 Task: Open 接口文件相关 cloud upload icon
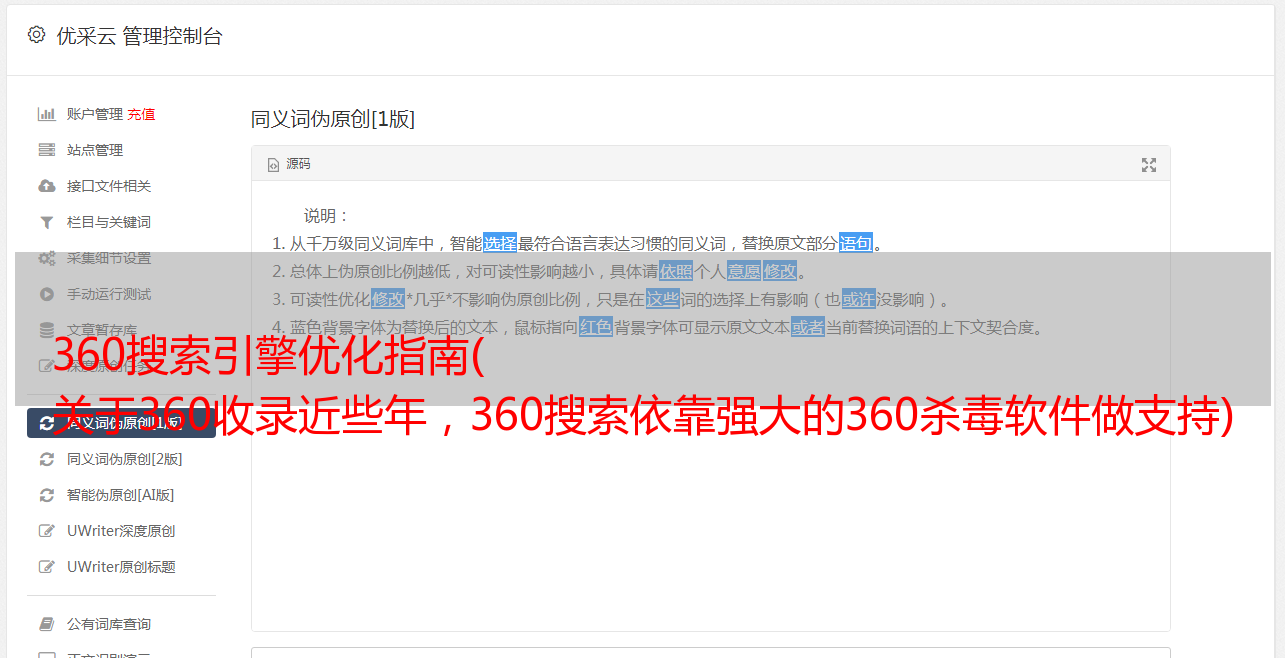(x=46, y=186)
